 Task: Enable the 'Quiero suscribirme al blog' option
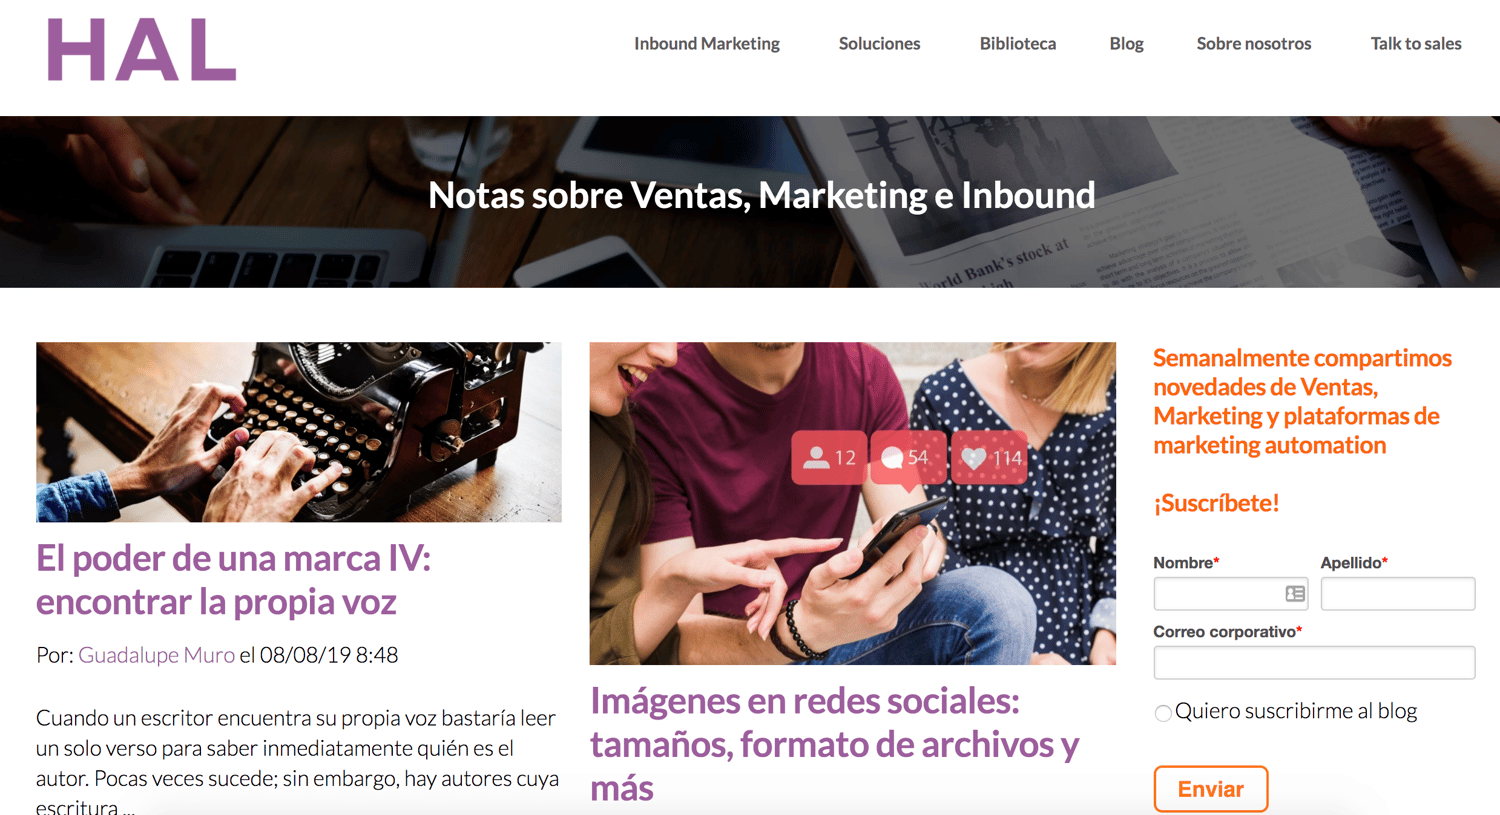(x=1163, y=713)
